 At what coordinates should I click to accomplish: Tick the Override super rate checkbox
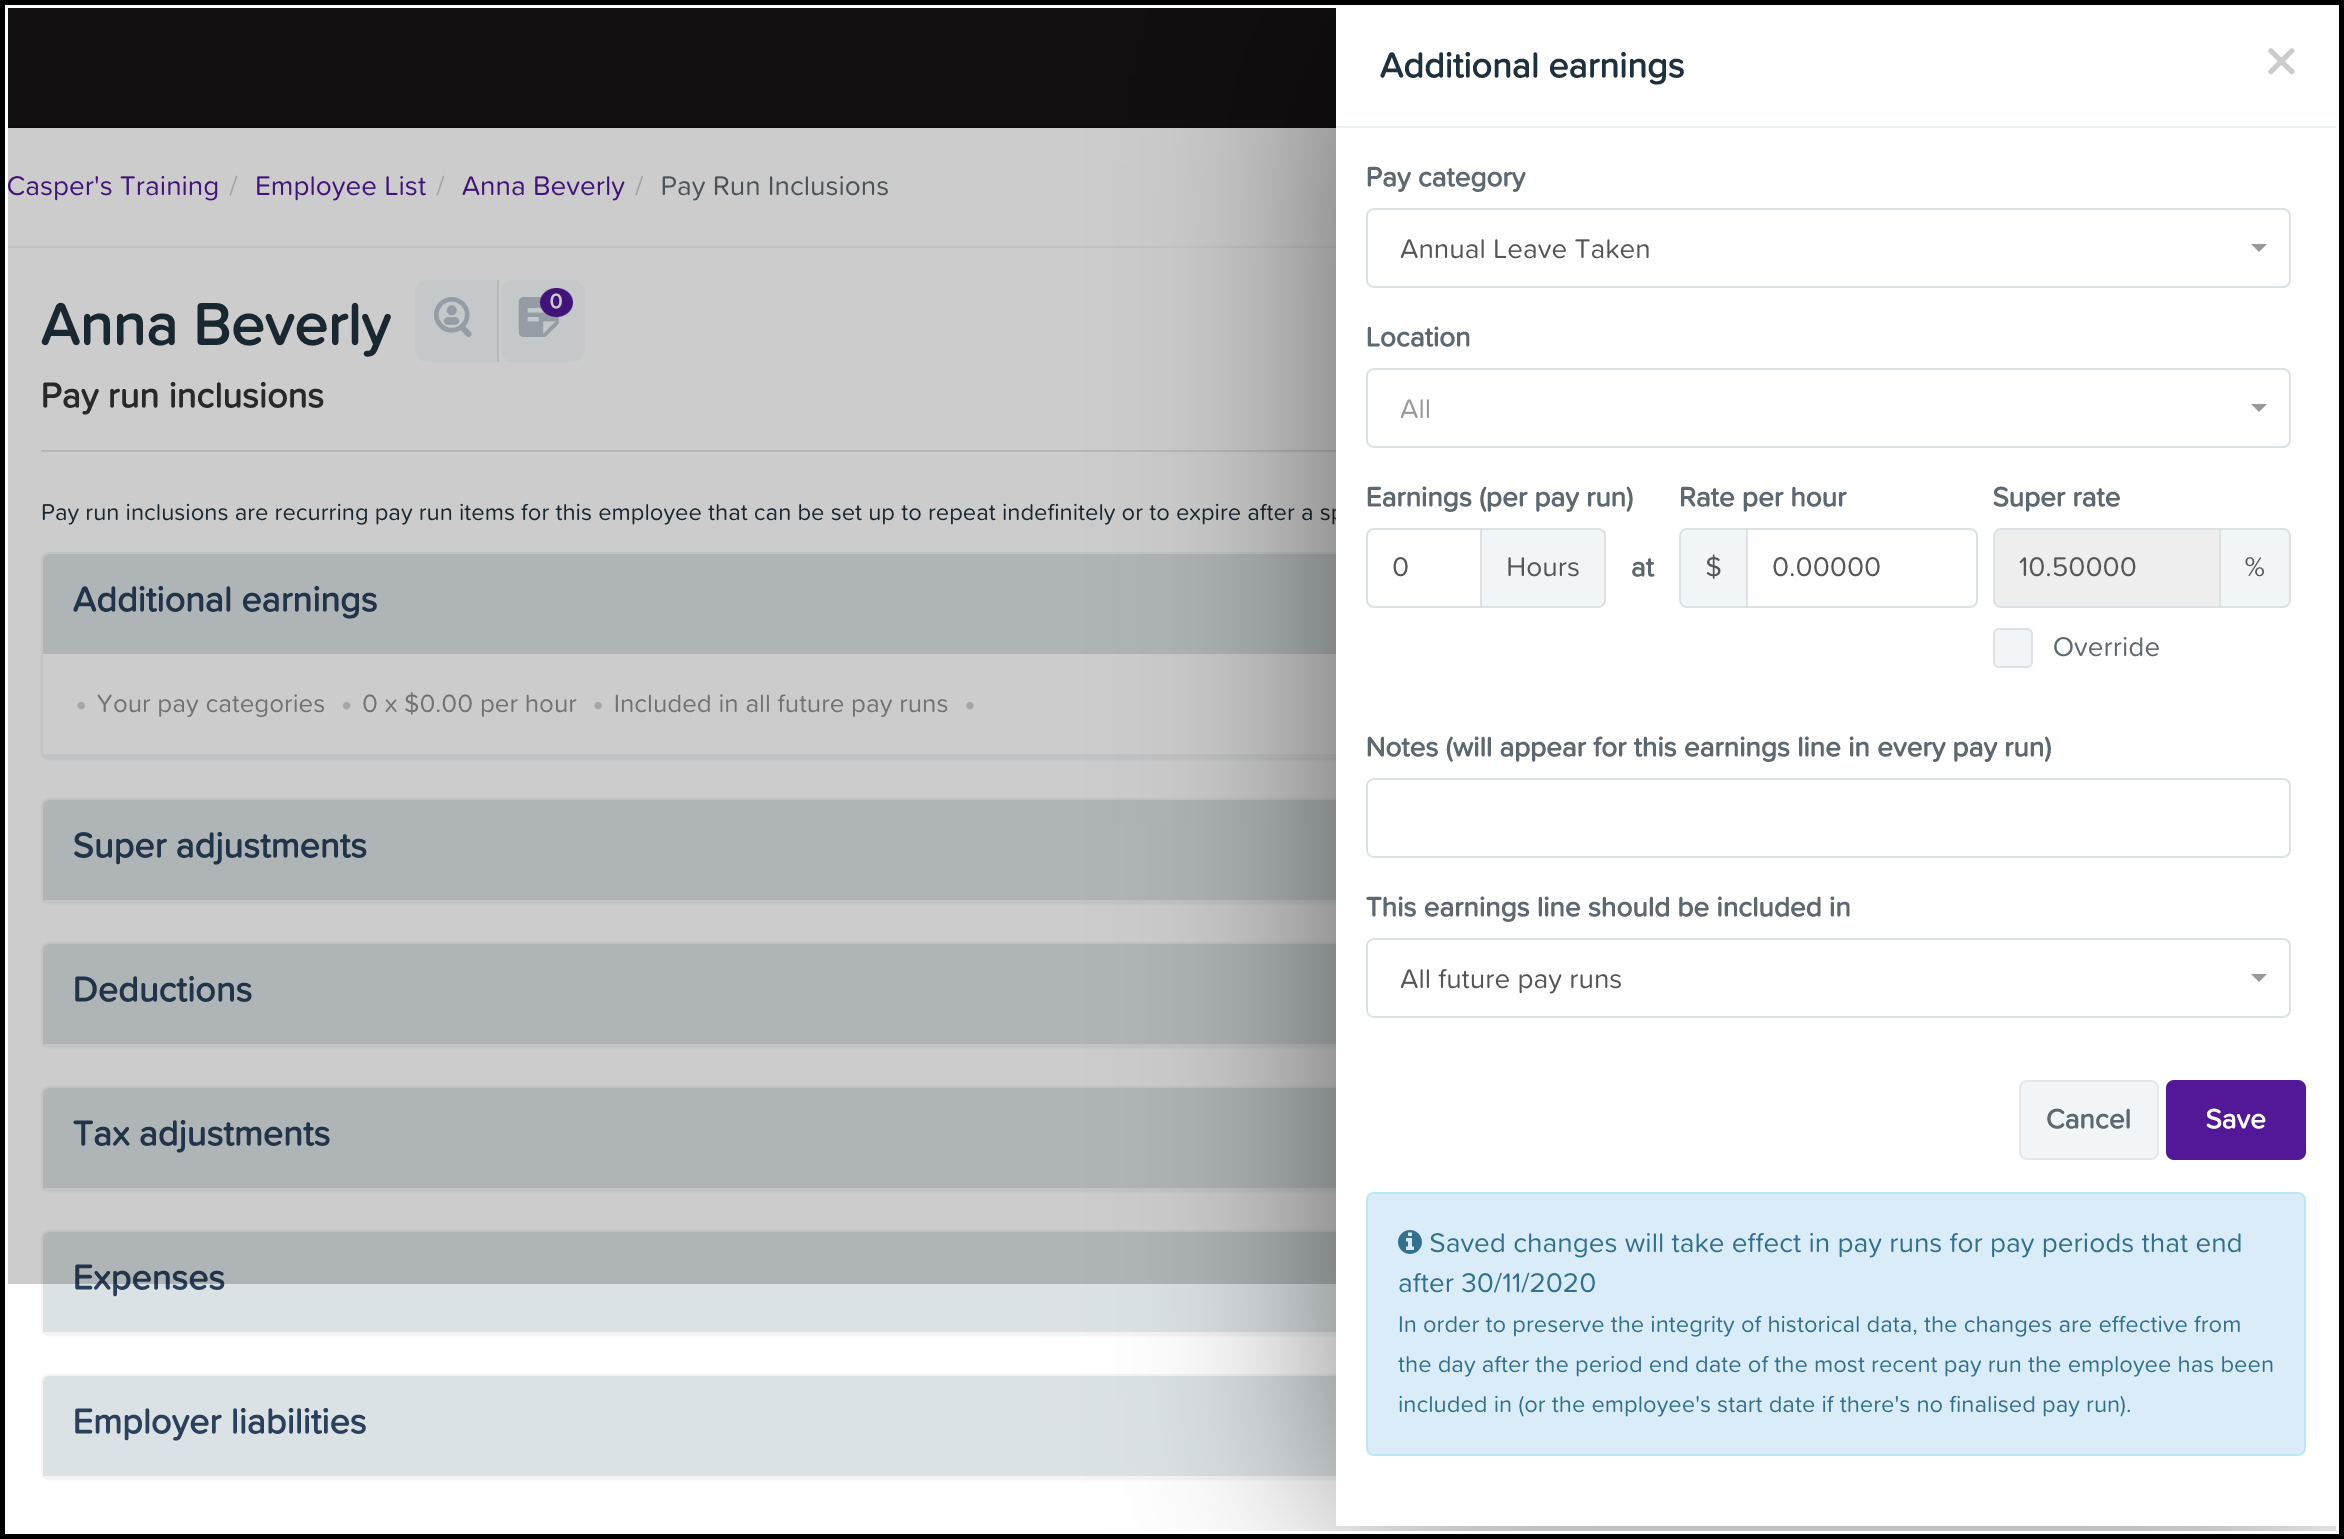pyautogui.click(x=2012, y=647)
